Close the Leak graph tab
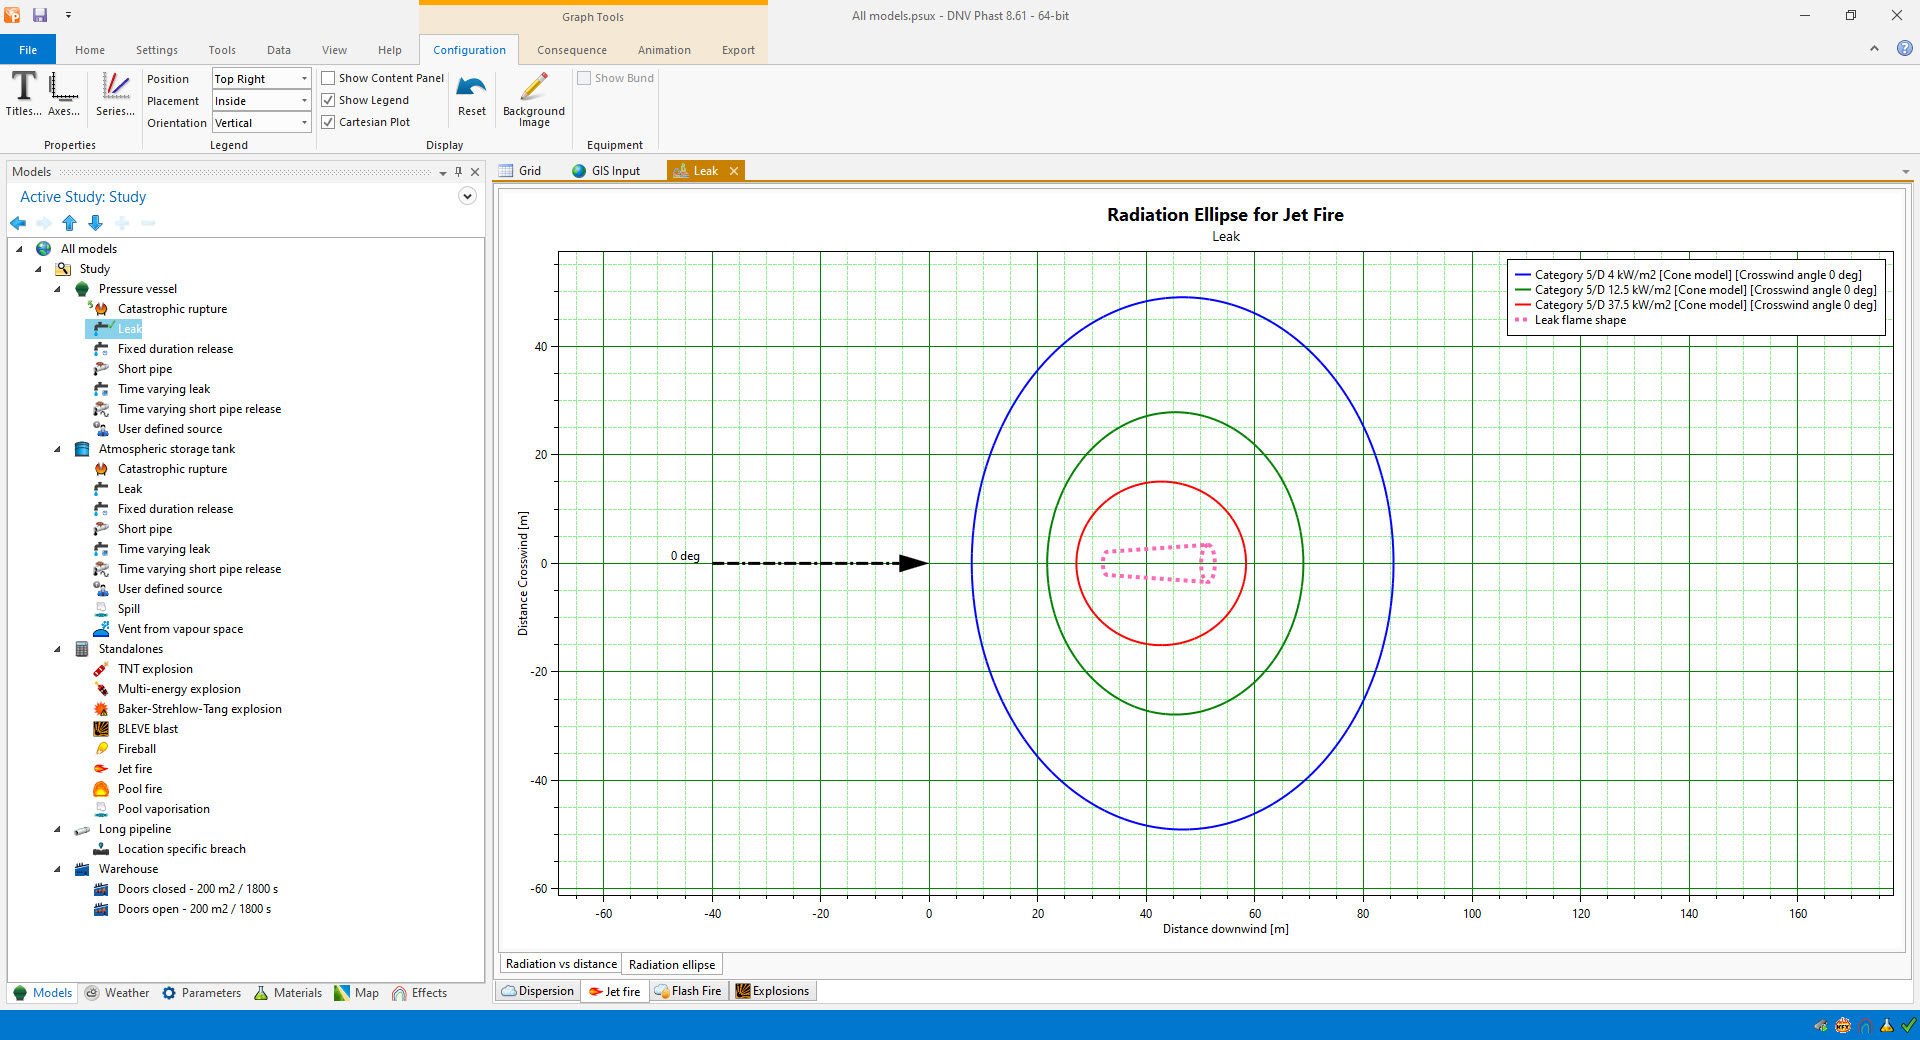Viewport: 1920px width, 1040px height. tap(734, 170)
